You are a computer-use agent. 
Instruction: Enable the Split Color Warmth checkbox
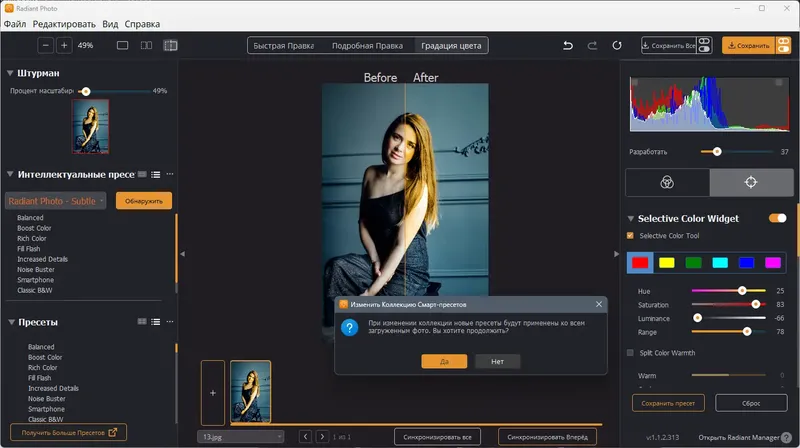[x=630, y=353]
